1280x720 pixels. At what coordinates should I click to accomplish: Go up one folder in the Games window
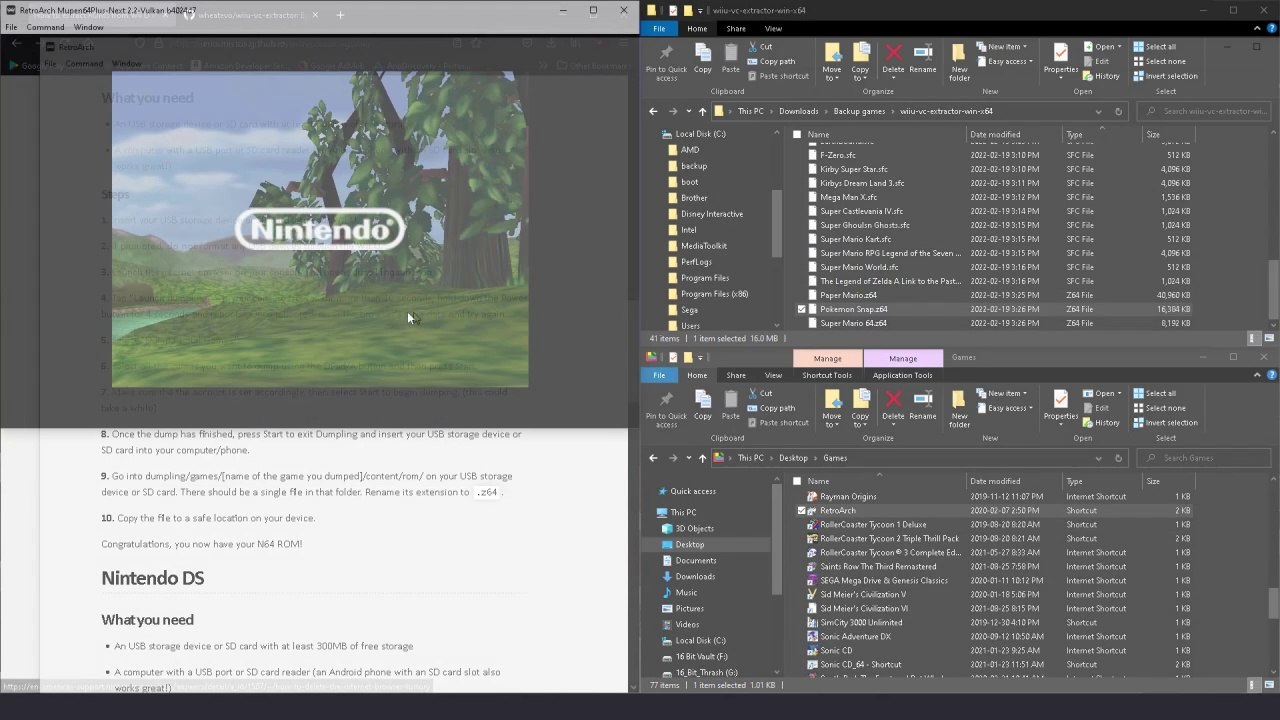pos(702,458)
